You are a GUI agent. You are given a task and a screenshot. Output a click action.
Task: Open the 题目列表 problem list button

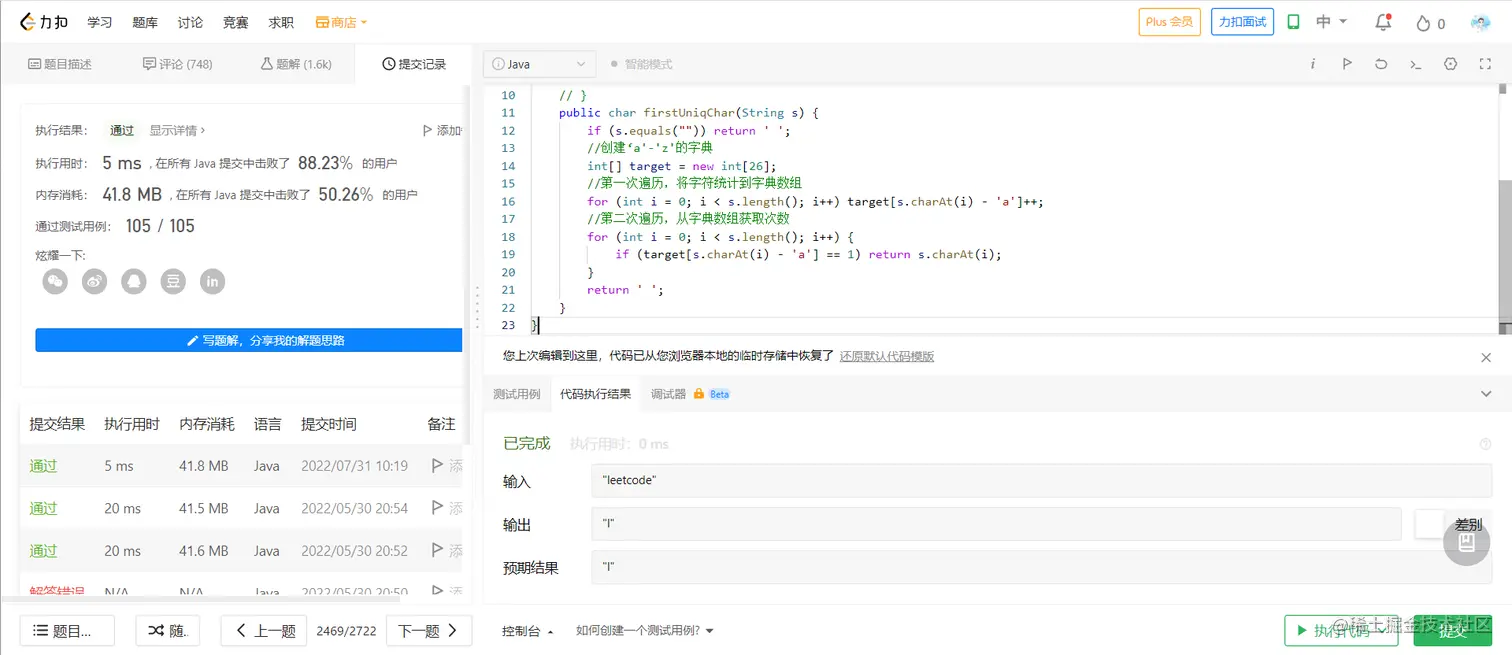point(67,631)
